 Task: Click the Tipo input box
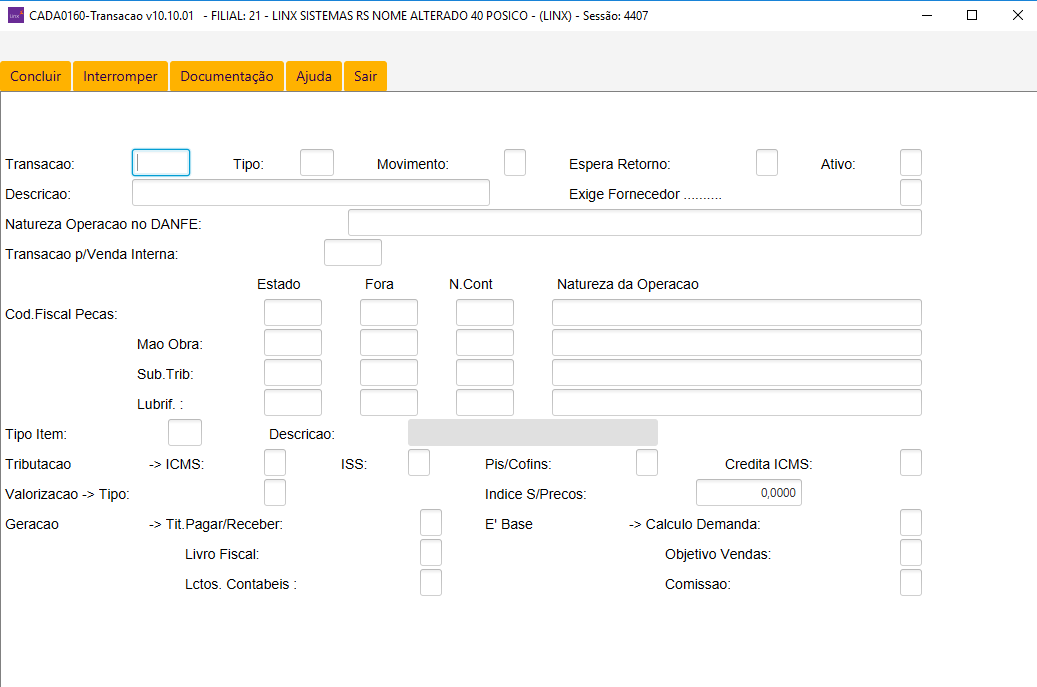317,163
